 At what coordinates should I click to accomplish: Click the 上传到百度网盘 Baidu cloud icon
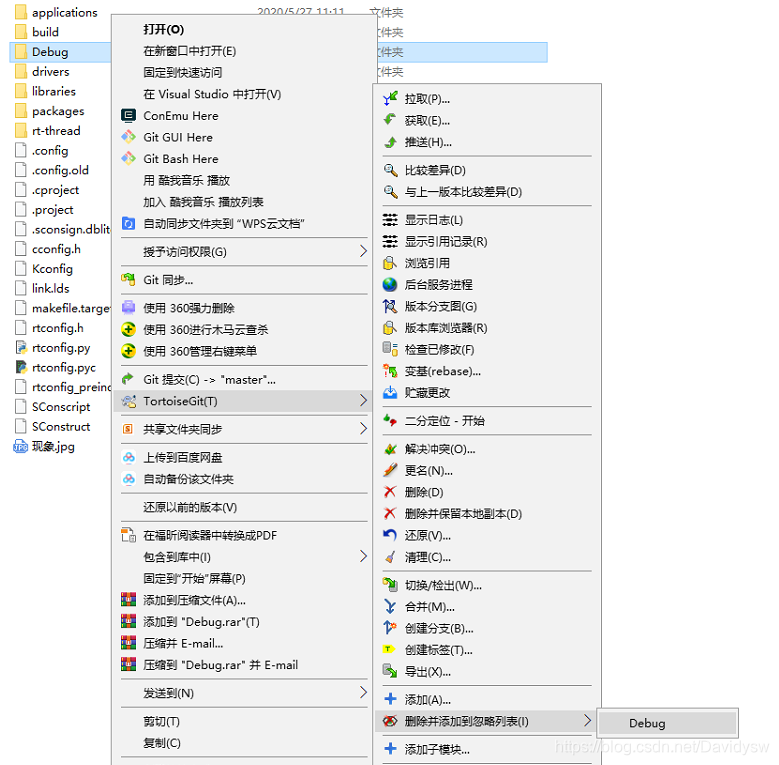tap(129, 457)
